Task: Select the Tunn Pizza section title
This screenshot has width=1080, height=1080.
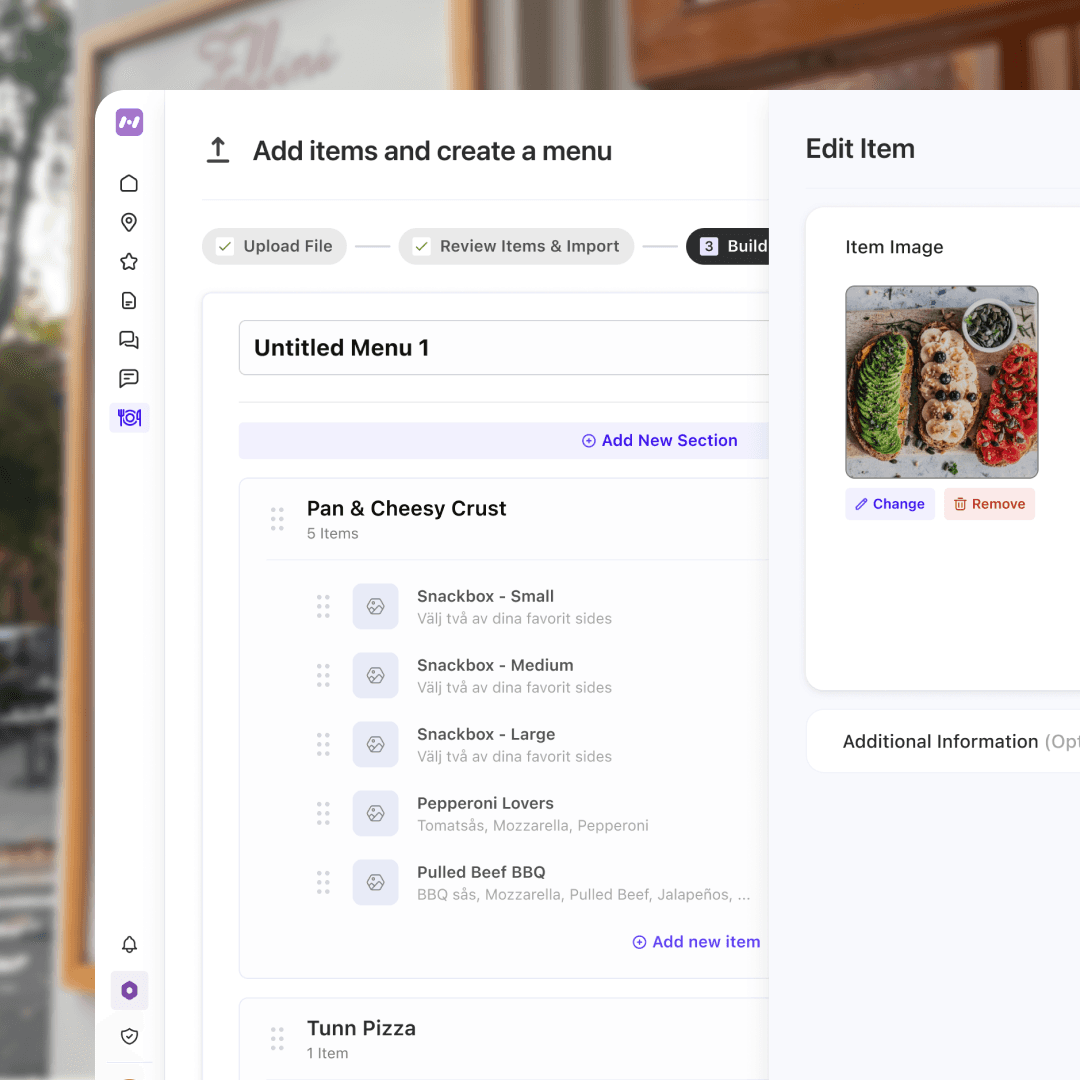Action: 362,1028
